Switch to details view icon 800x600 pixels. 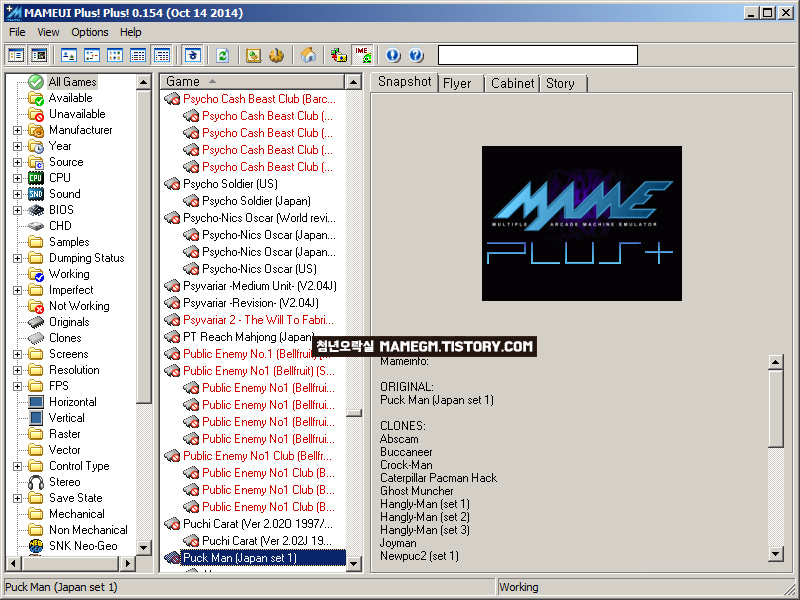click(138, 55)
